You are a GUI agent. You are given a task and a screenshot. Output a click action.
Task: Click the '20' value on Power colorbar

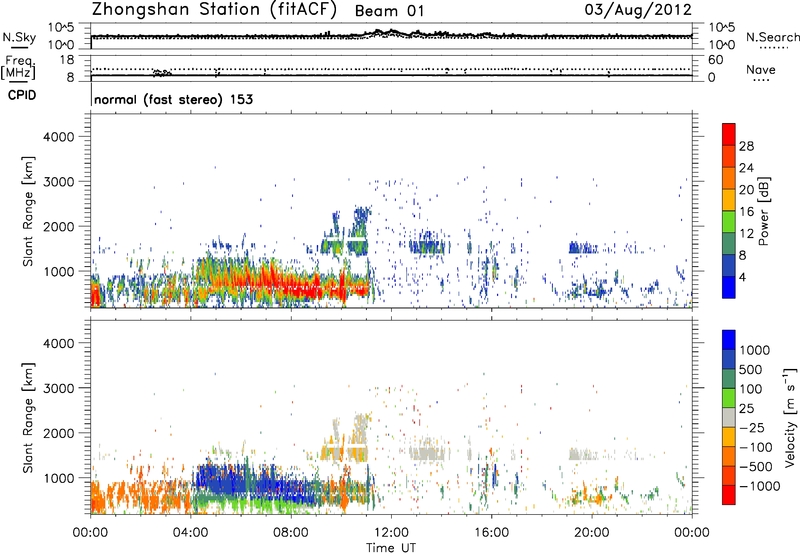(746, 190)
